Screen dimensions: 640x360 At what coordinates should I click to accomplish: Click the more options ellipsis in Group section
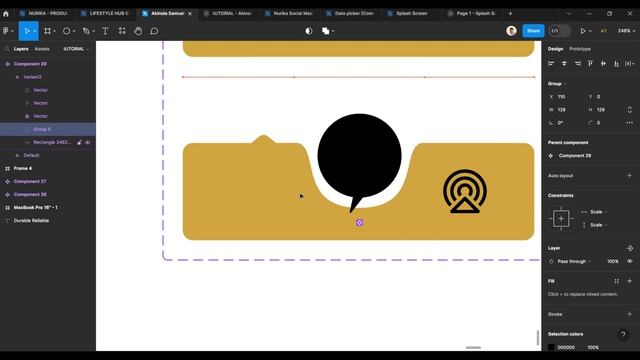click(x=629, y=123)
